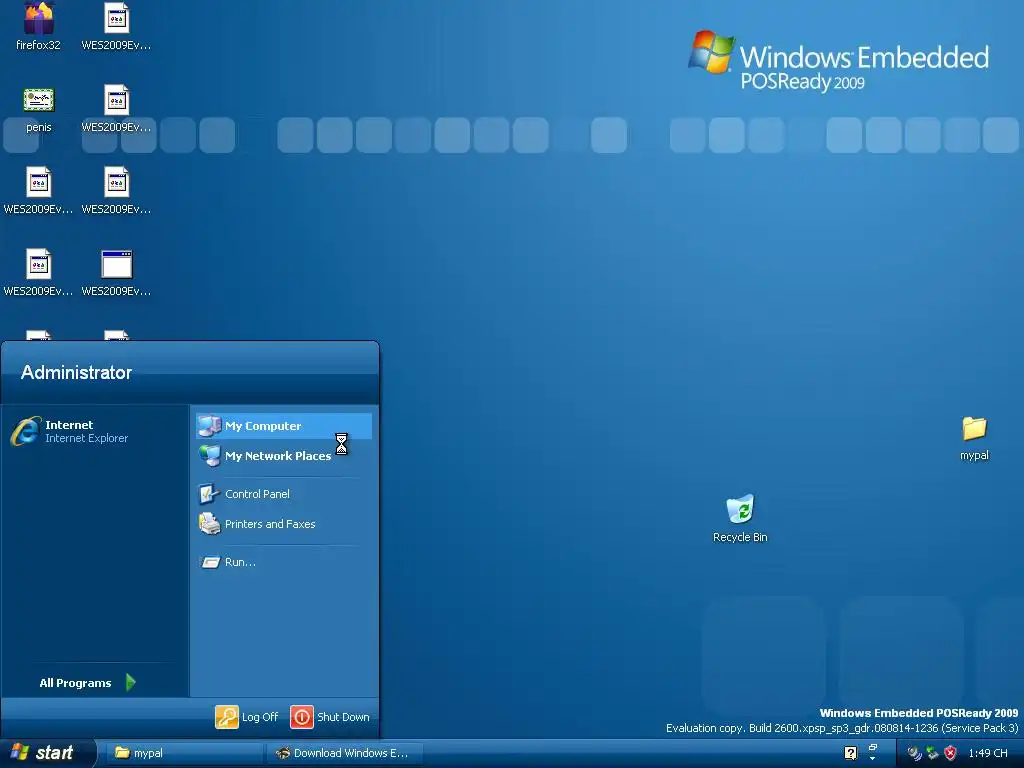Switch to Download Windows E... taskbar window
Screen dimensions: 1024x768
pos(344,753)
